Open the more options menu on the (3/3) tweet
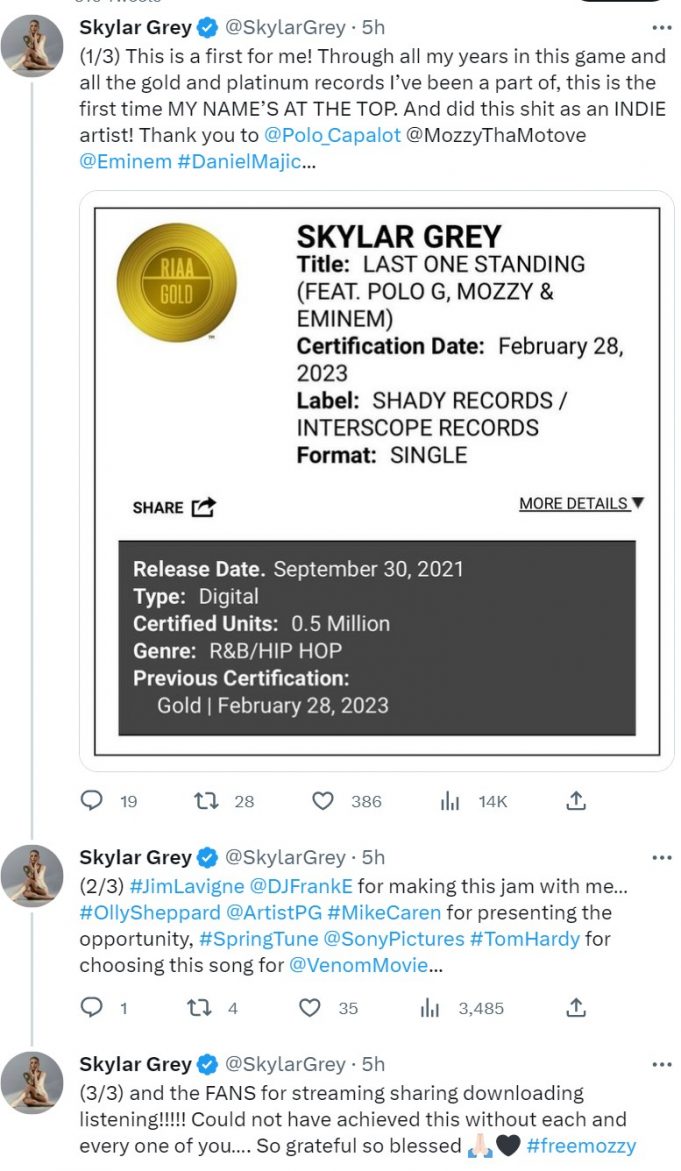Viewport: 681px width, 1171px height. pyautogui.click(x=661, y=1064)
